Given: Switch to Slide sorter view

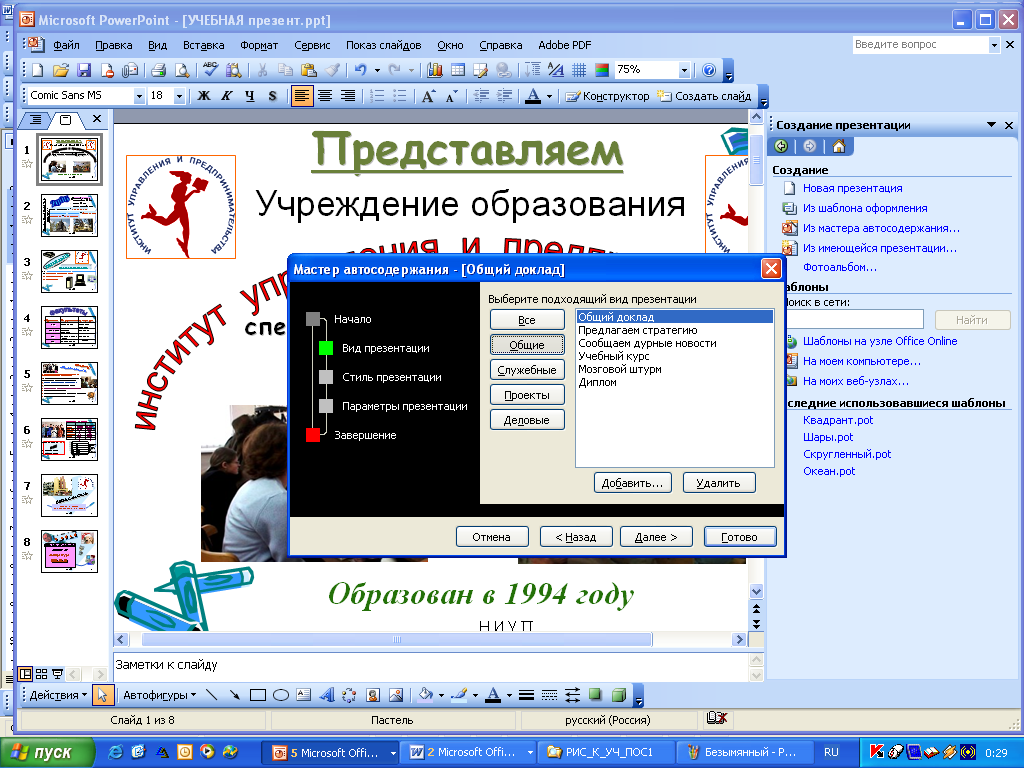Looking at the screenshot, I should [41, 673].
